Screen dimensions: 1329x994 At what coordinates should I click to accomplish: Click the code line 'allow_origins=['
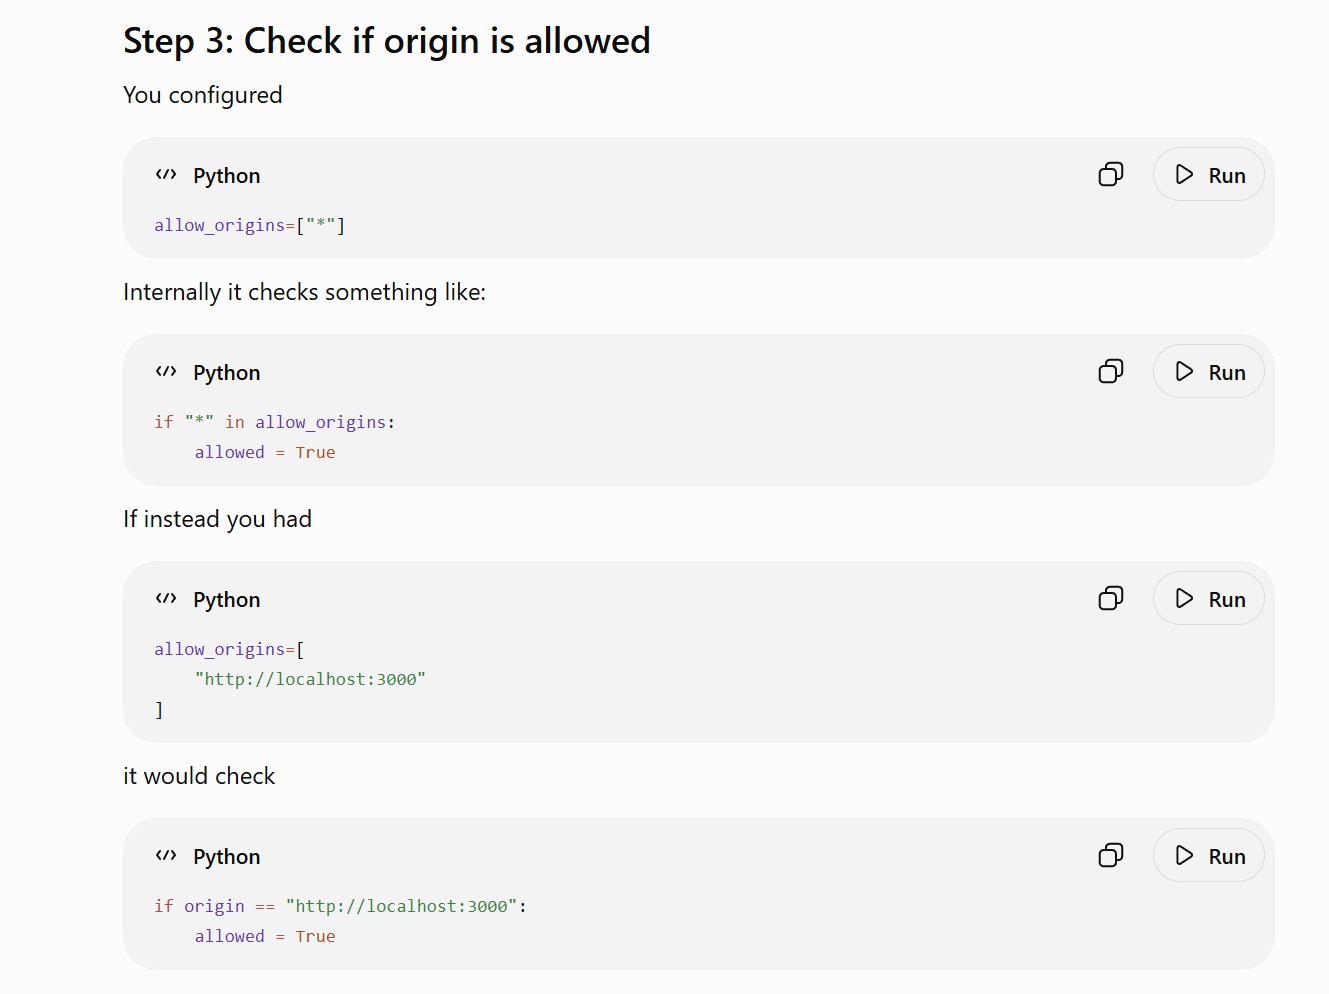coord(229,650)
